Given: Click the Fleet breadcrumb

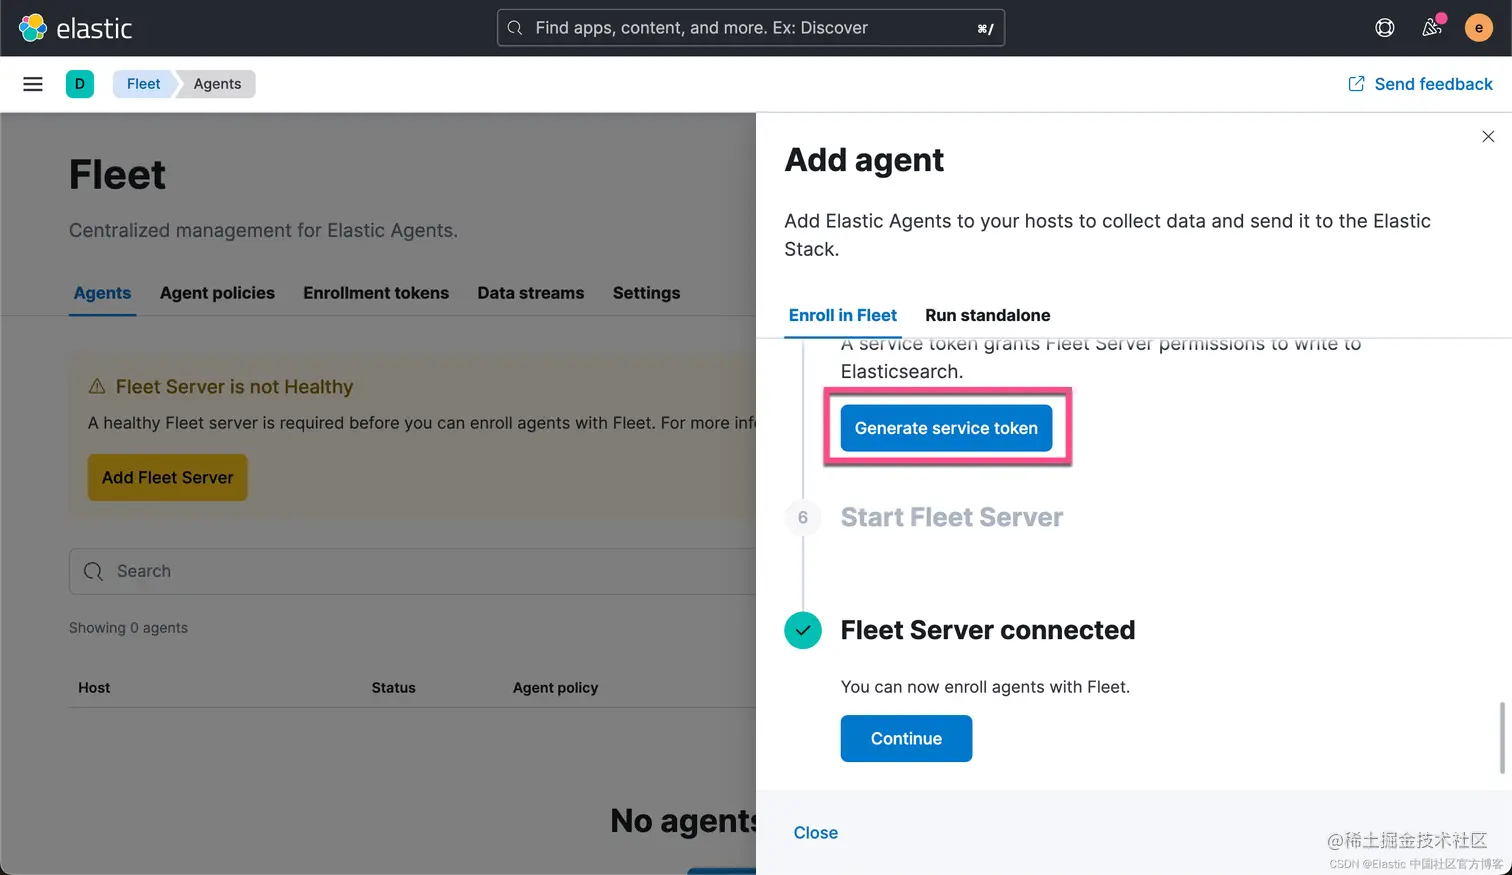Looking at the screenshot, I should point(143,84).
